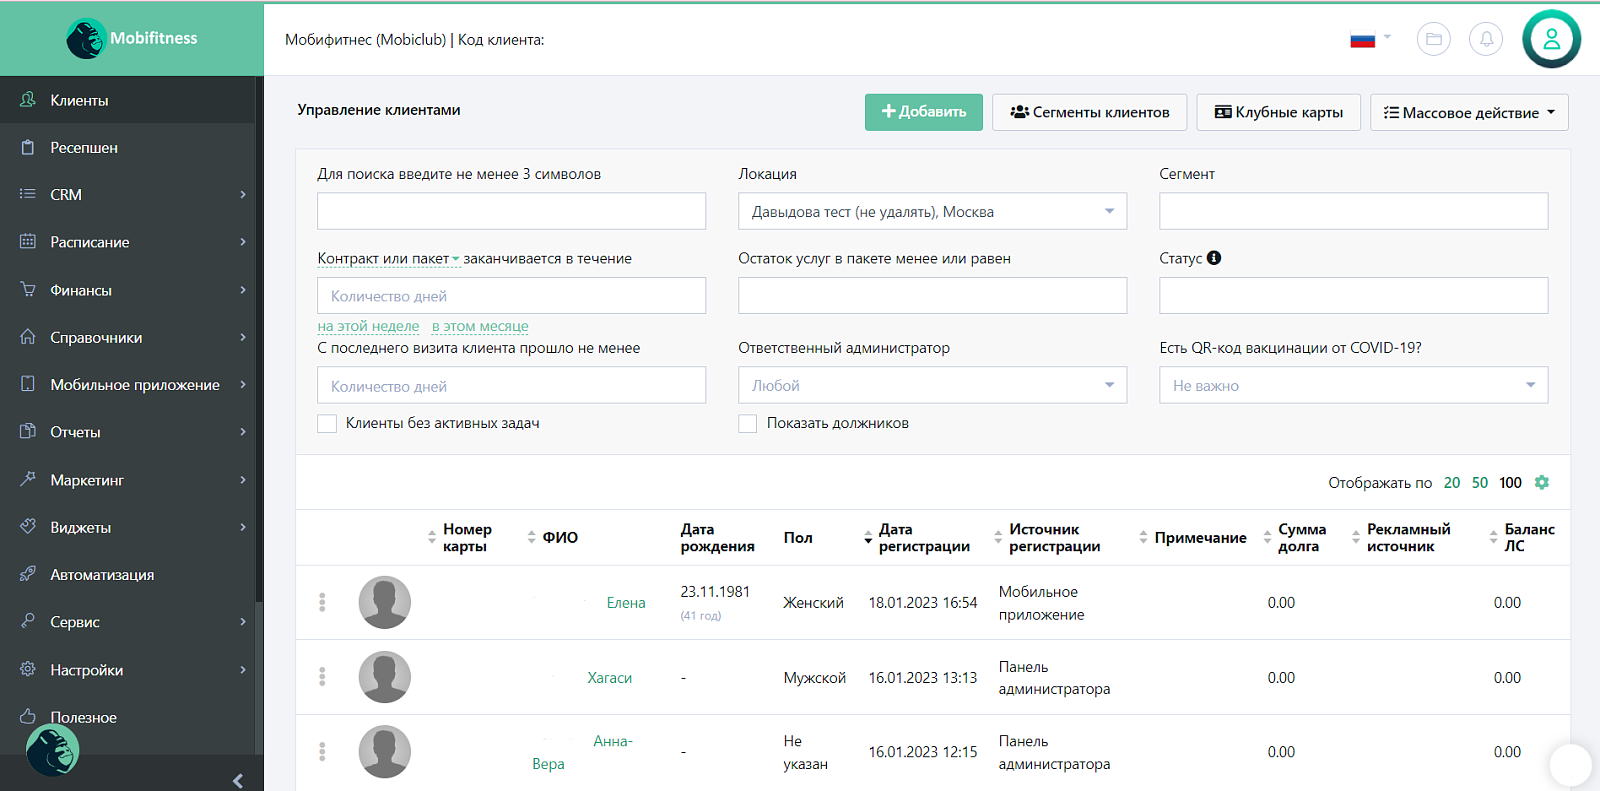Show 50 rows per page
This screenshot has width=1600, height=791.
pyautogui.click(x=1480, y=482)
